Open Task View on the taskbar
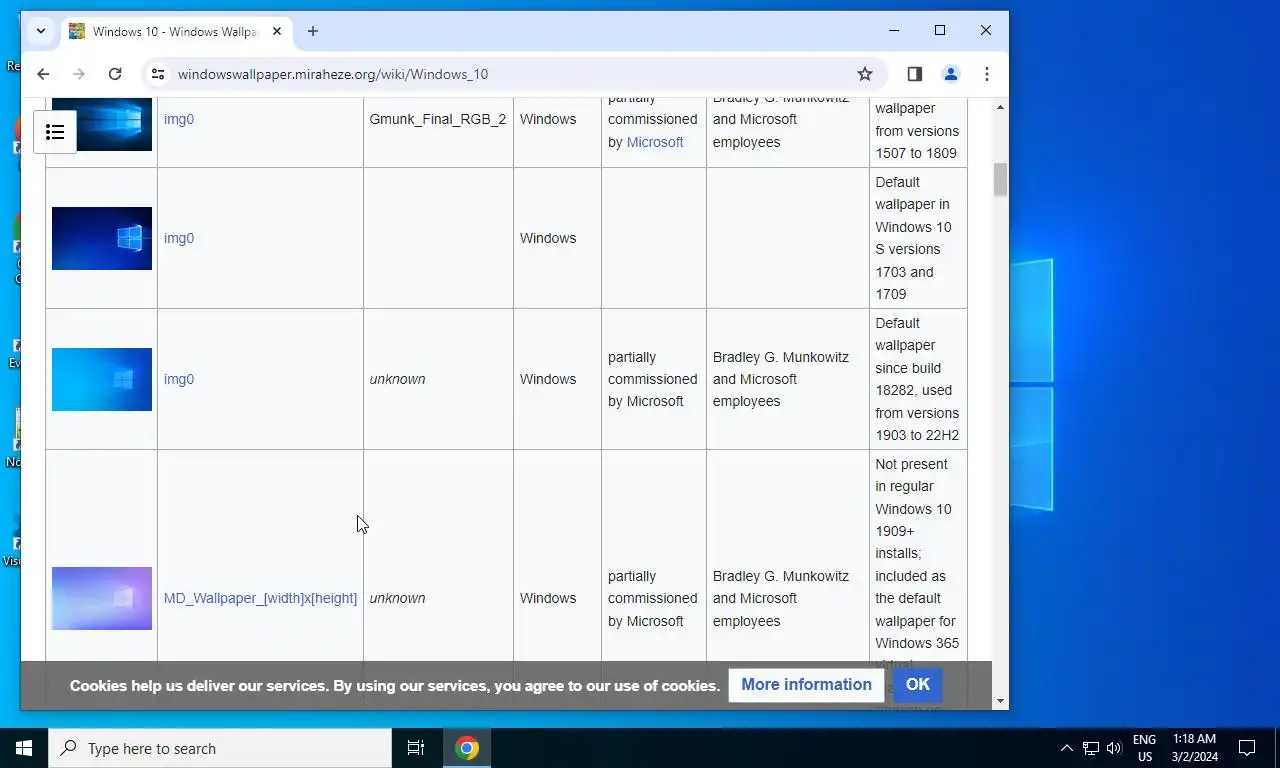Viewport: 1280px width, 768px height. pos(416,748)
